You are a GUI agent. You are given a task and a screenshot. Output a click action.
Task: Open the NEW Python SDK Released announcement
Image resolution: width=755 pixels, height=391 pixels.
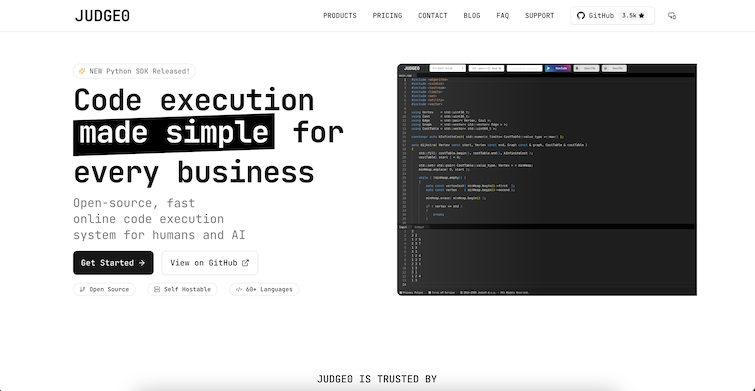(x=134, y=71)
